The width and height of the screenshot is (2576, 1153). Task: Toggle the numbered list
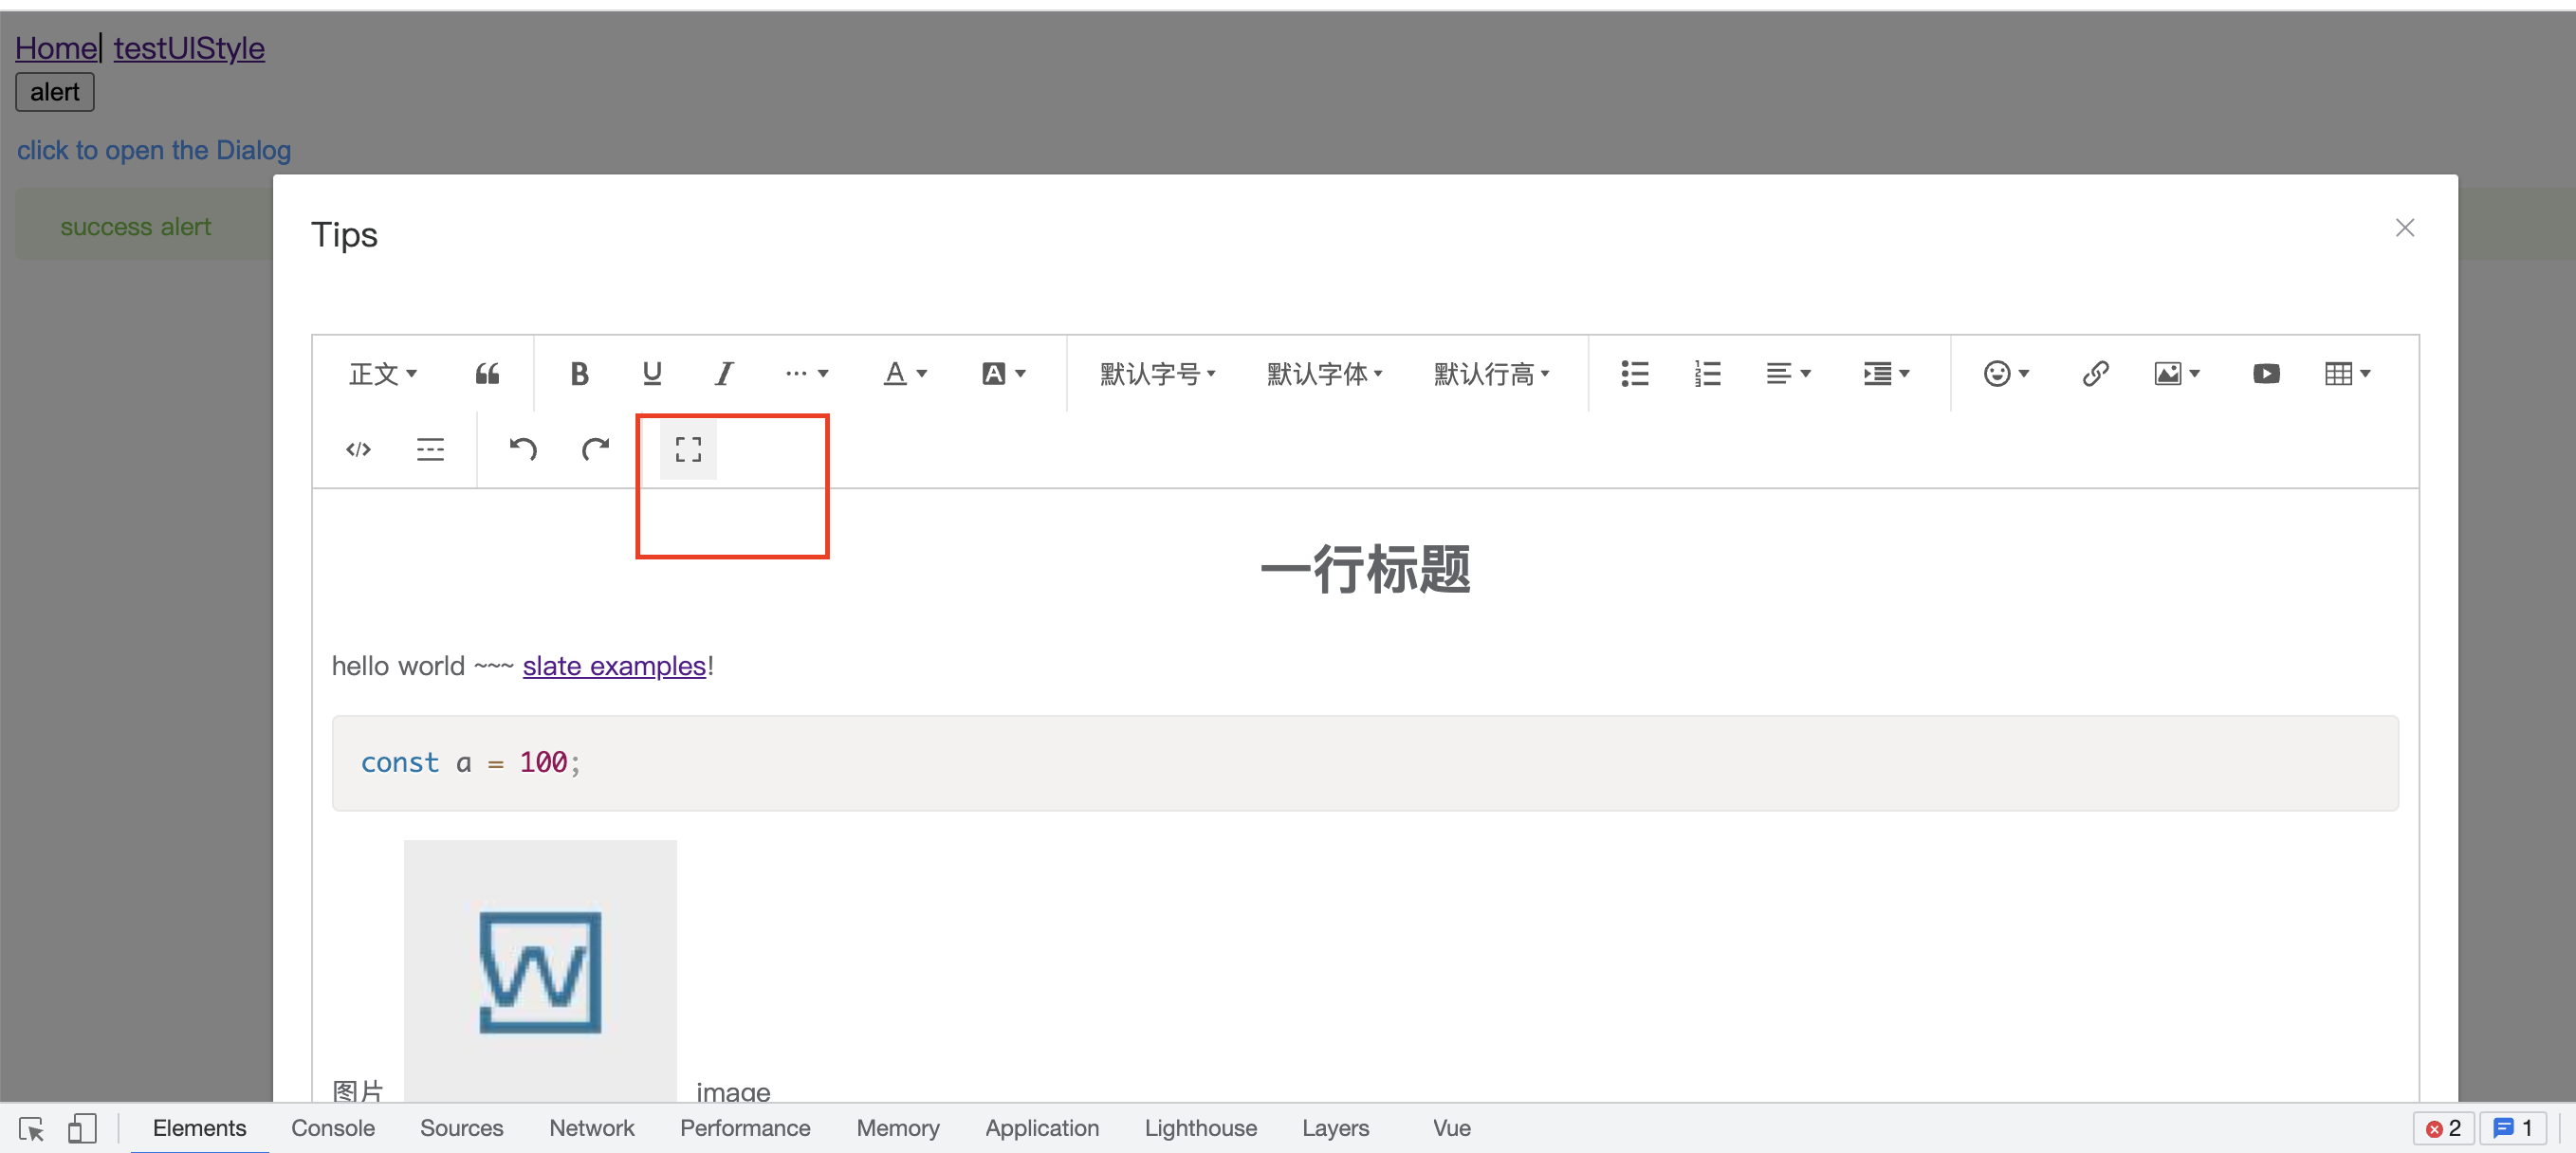tap(1706, 373)
